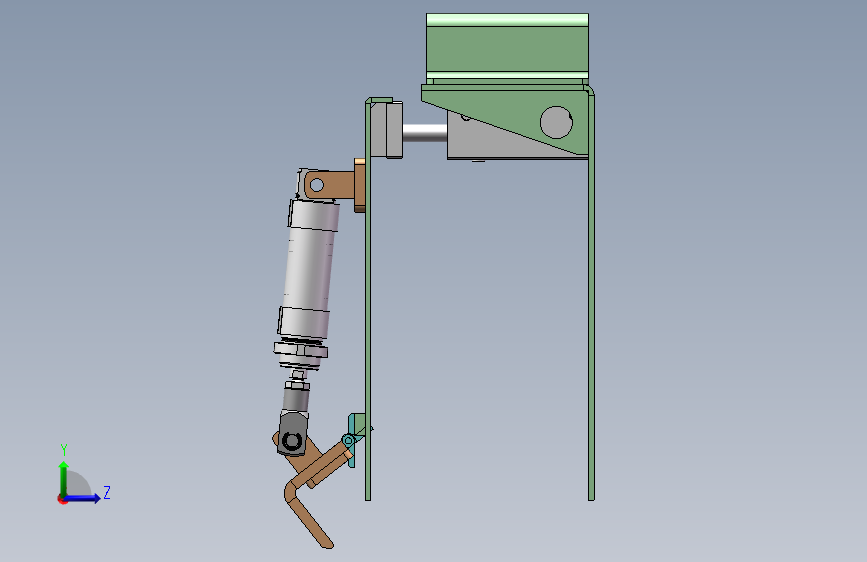Select the light green top strip of housing
867x562 pixels.
507,19
